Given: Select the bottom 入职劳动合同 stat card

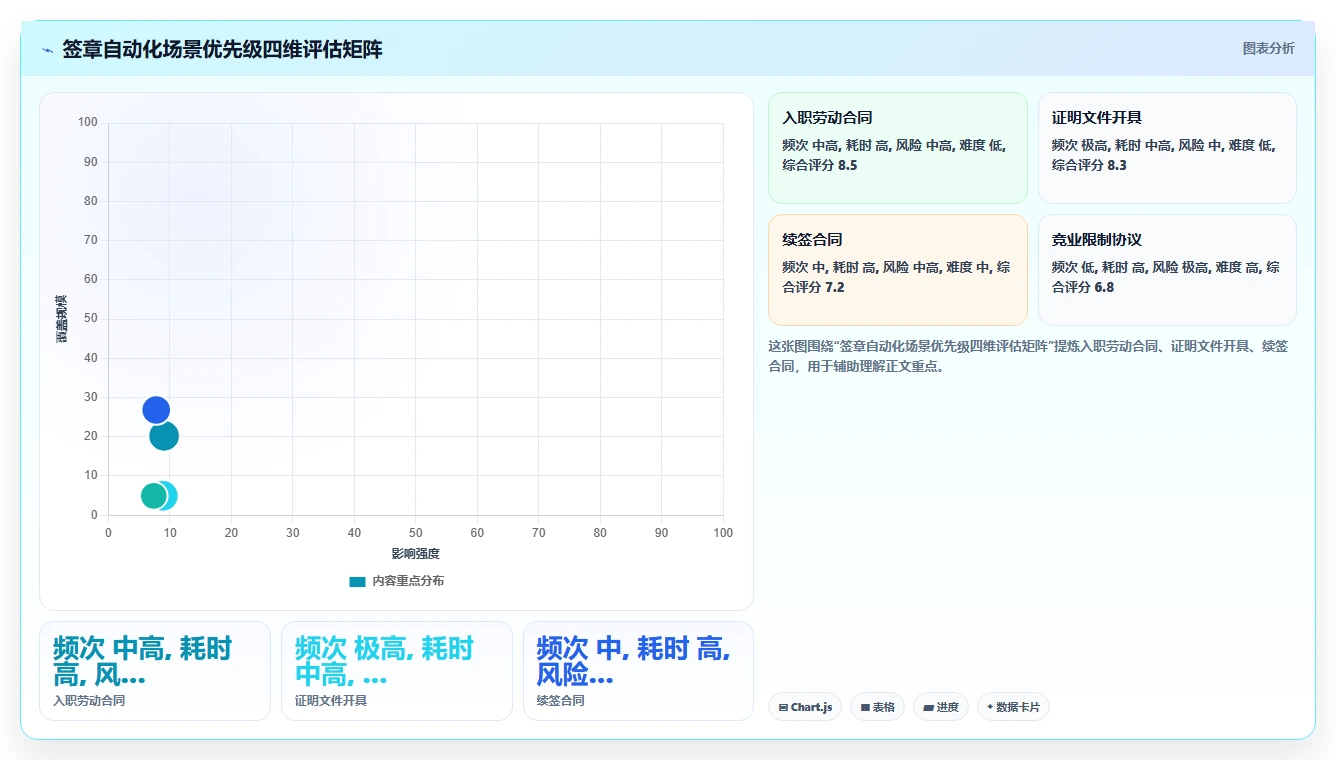Looking at the screenshot, I should [155, 671].
